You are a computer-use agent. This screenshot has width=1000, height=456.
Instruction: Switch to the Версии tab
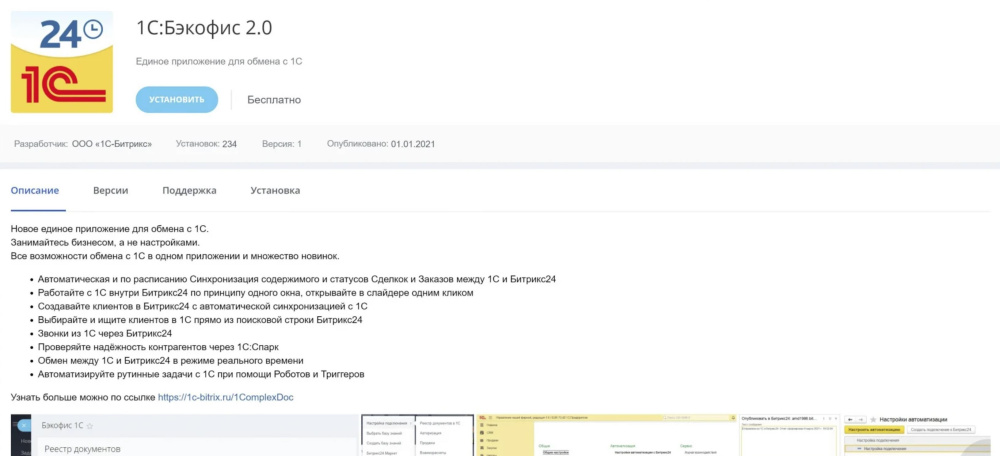coord(110,190)
